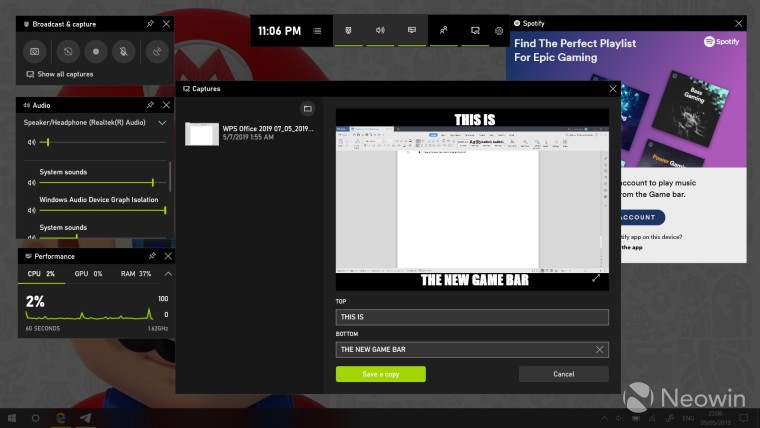760x428 pixels.
Task: Toggle the Audio widget in Game bar
Action: pos(380,31)
